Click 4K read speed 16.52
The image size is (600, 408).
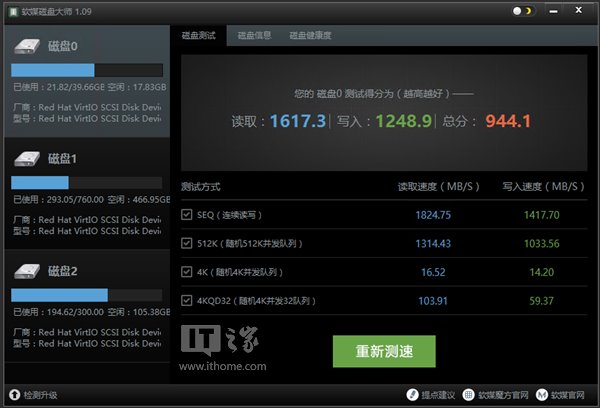tap(433, 272)
